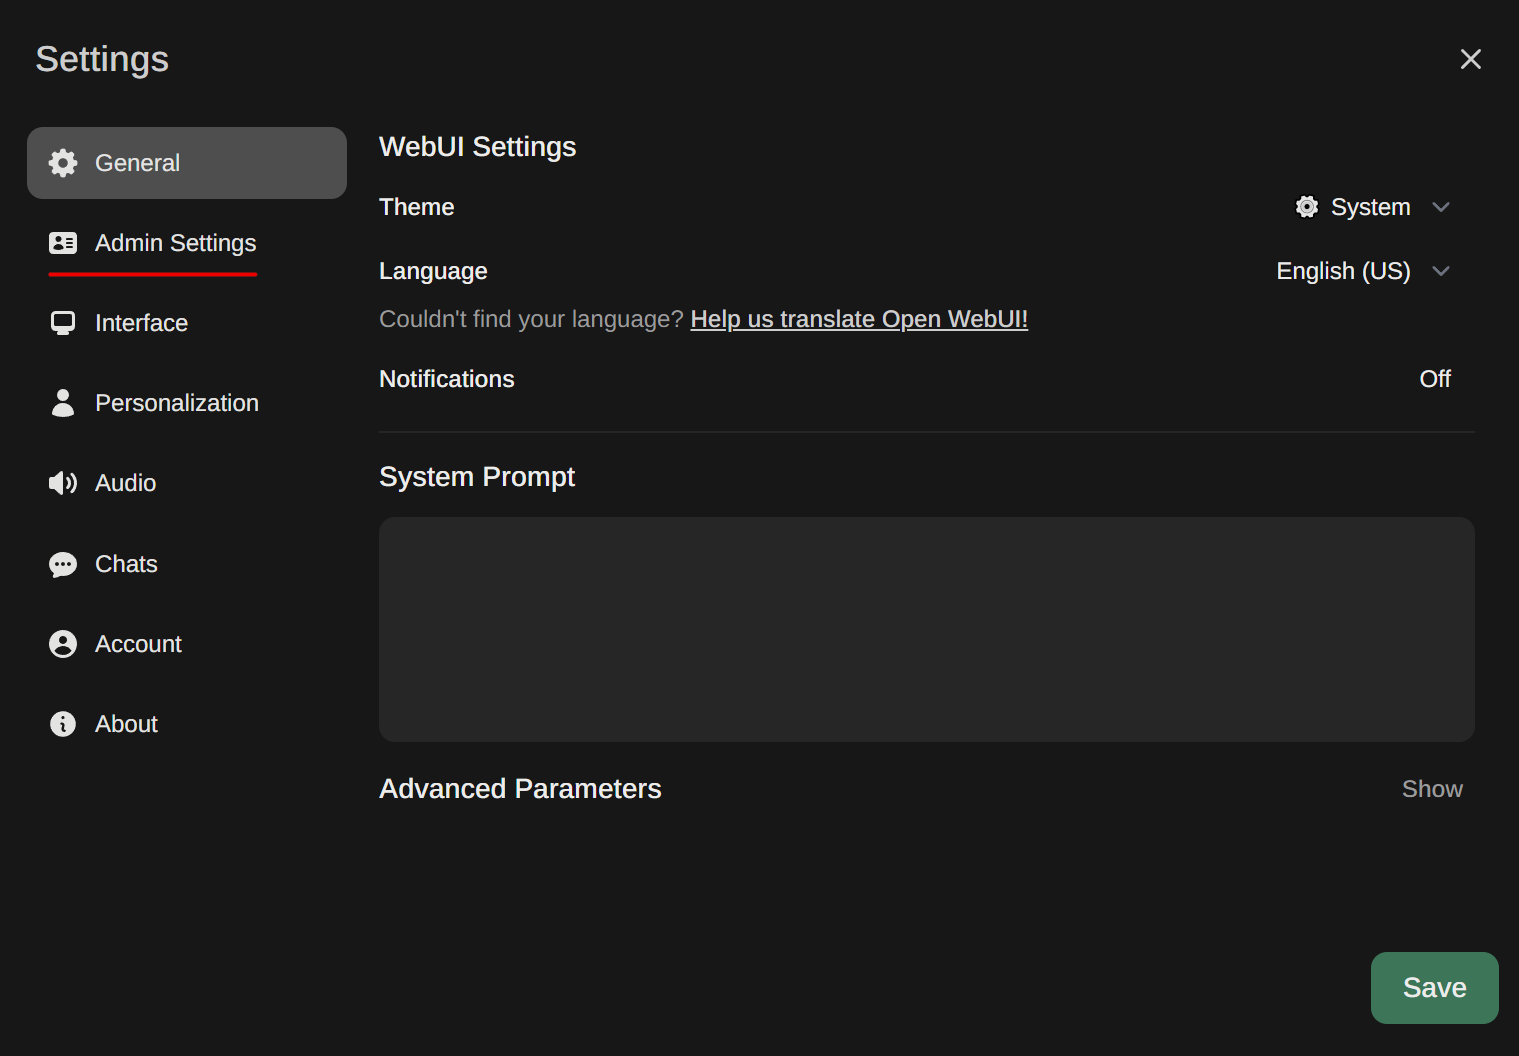This screenshot has height=1056, width=1519.
Task: Click the Chats speech bubble icon
Action: pyautogui.click(x=63, y=565)
